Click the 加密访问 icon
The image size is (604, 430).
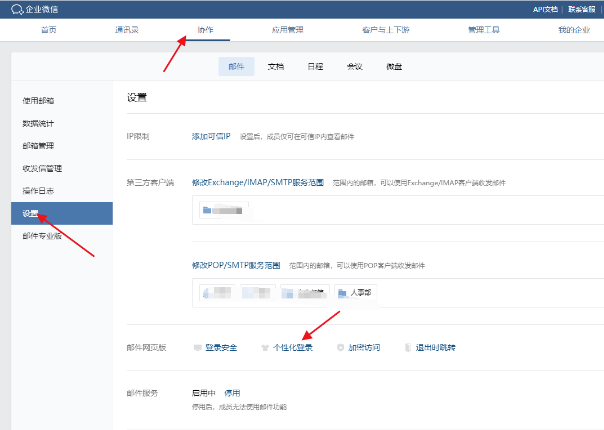point(339,348)
